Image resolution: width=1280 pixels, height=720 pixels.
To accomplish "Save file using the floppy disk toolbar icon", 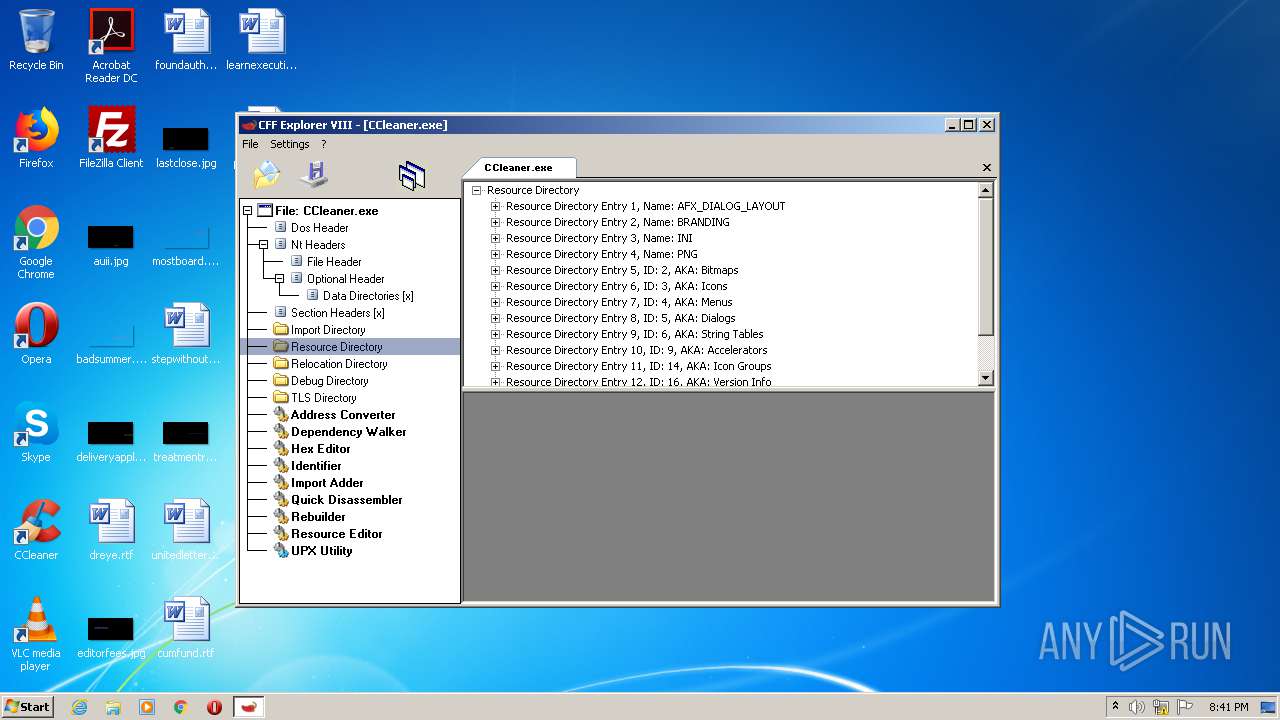I will click(x=315, y=175).
